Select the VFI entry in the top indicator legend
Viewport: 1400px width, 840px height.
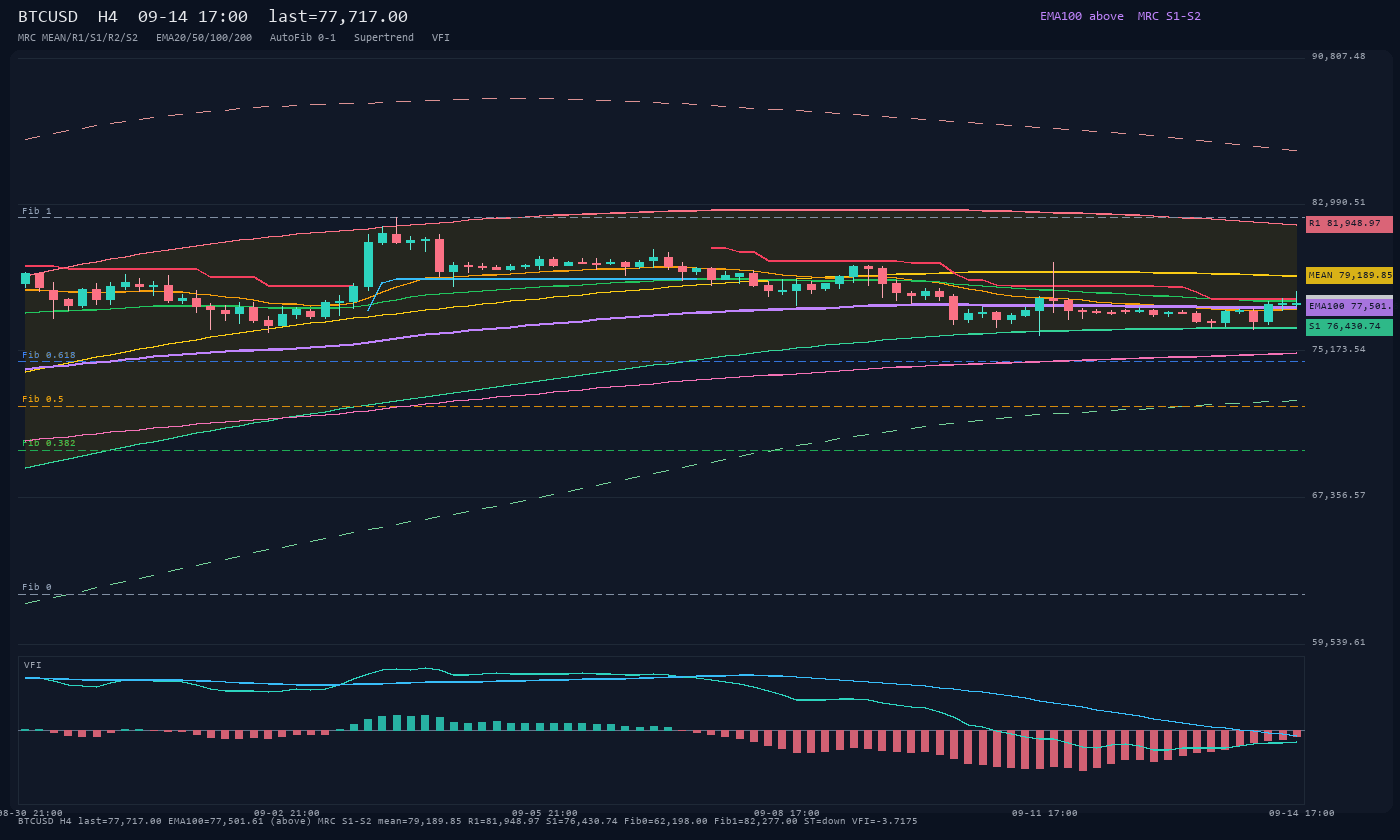click(441, 38)
